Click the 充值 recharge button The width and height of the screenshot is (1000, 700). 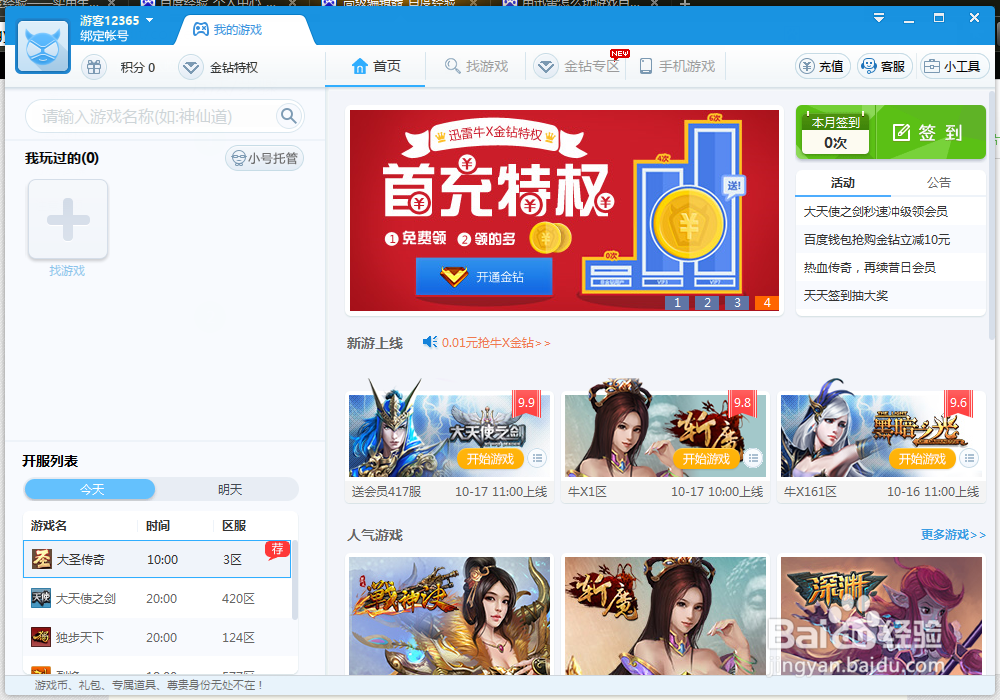click(823, 66)
